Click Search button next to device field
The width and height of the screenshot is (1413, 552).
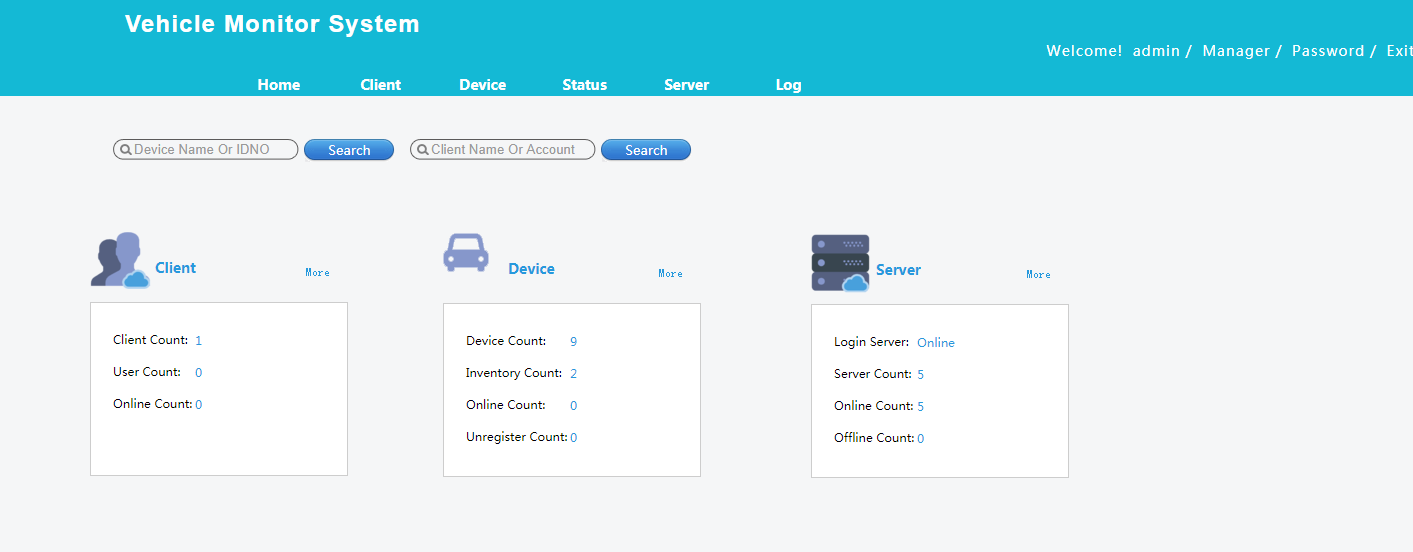click(349, 150)
